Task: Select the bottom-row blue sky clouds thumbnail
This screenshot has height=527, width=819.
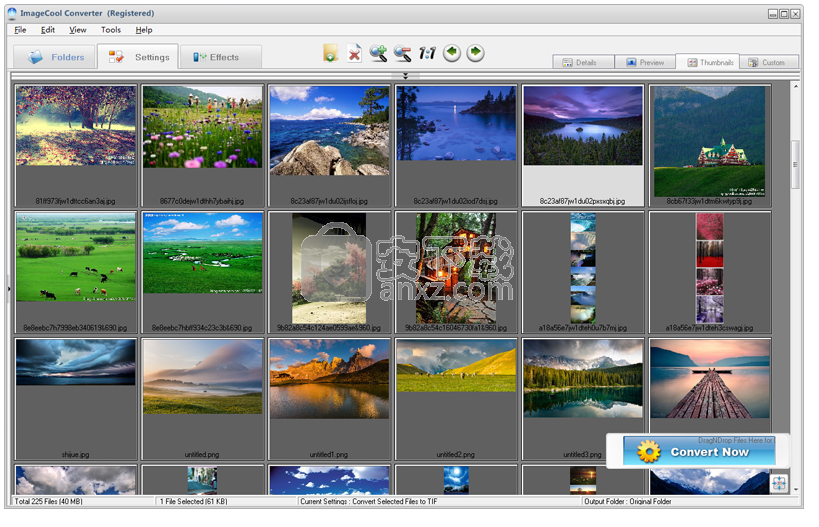Action: pyautogui.click(x=330, y=479)
